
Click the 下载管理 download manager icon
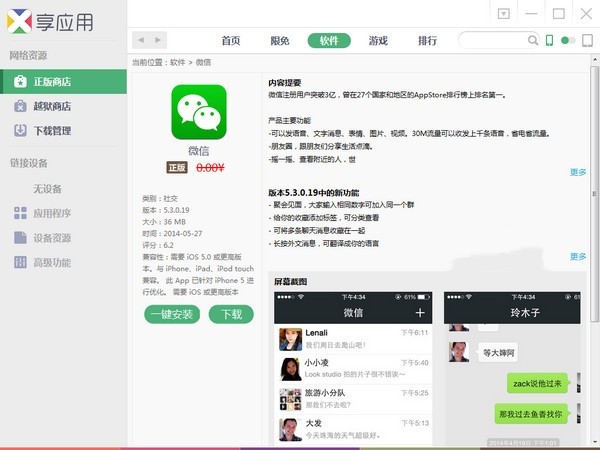coord(21,131)
